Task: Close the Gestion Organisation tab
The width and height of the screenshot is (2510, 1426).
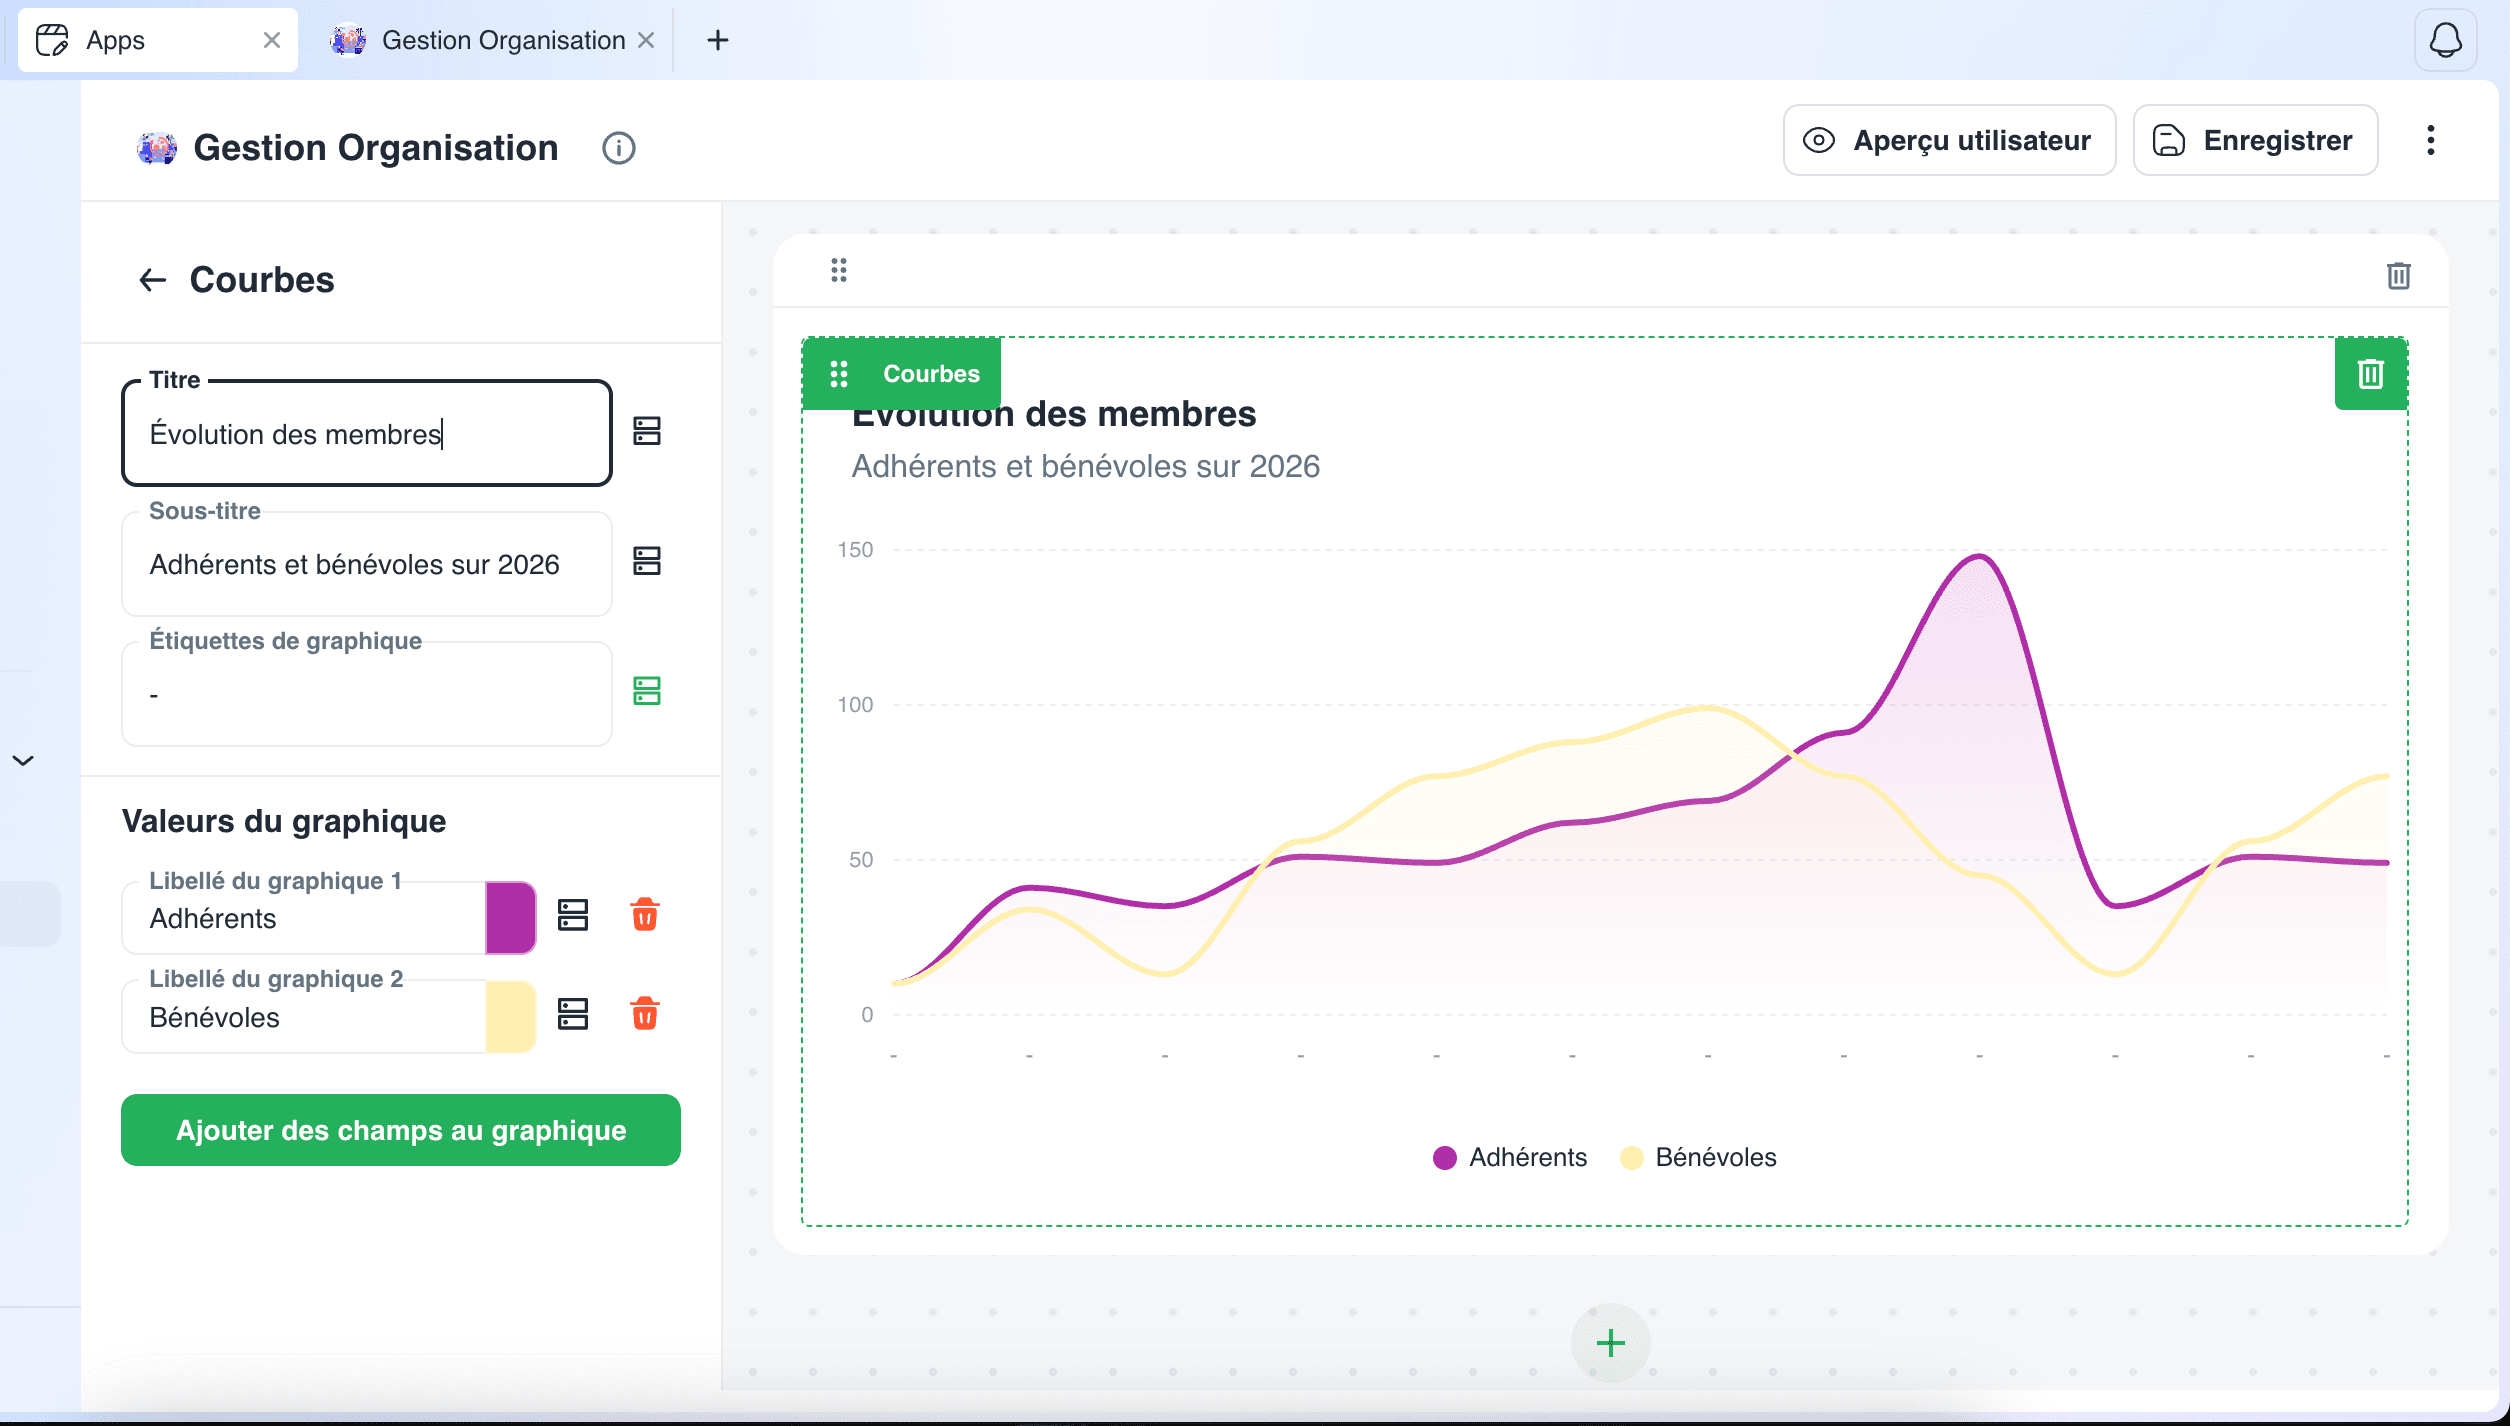Action: click(x=646, y=40)
